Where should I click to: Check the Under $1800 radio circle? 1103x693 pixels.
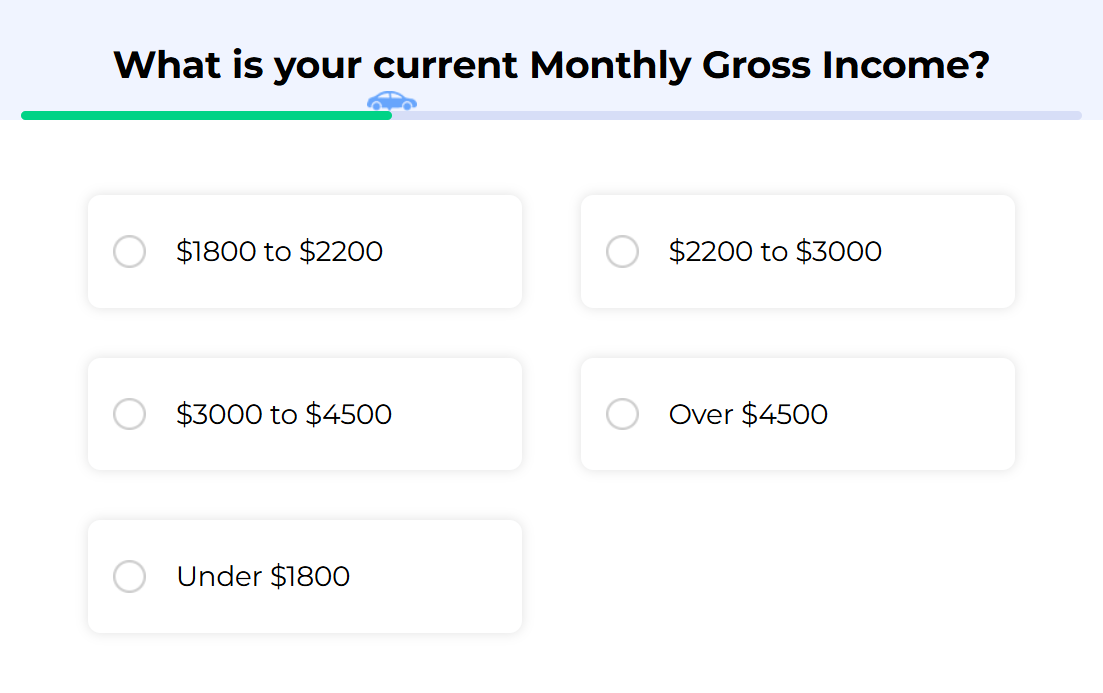click(x=130, y=576)
